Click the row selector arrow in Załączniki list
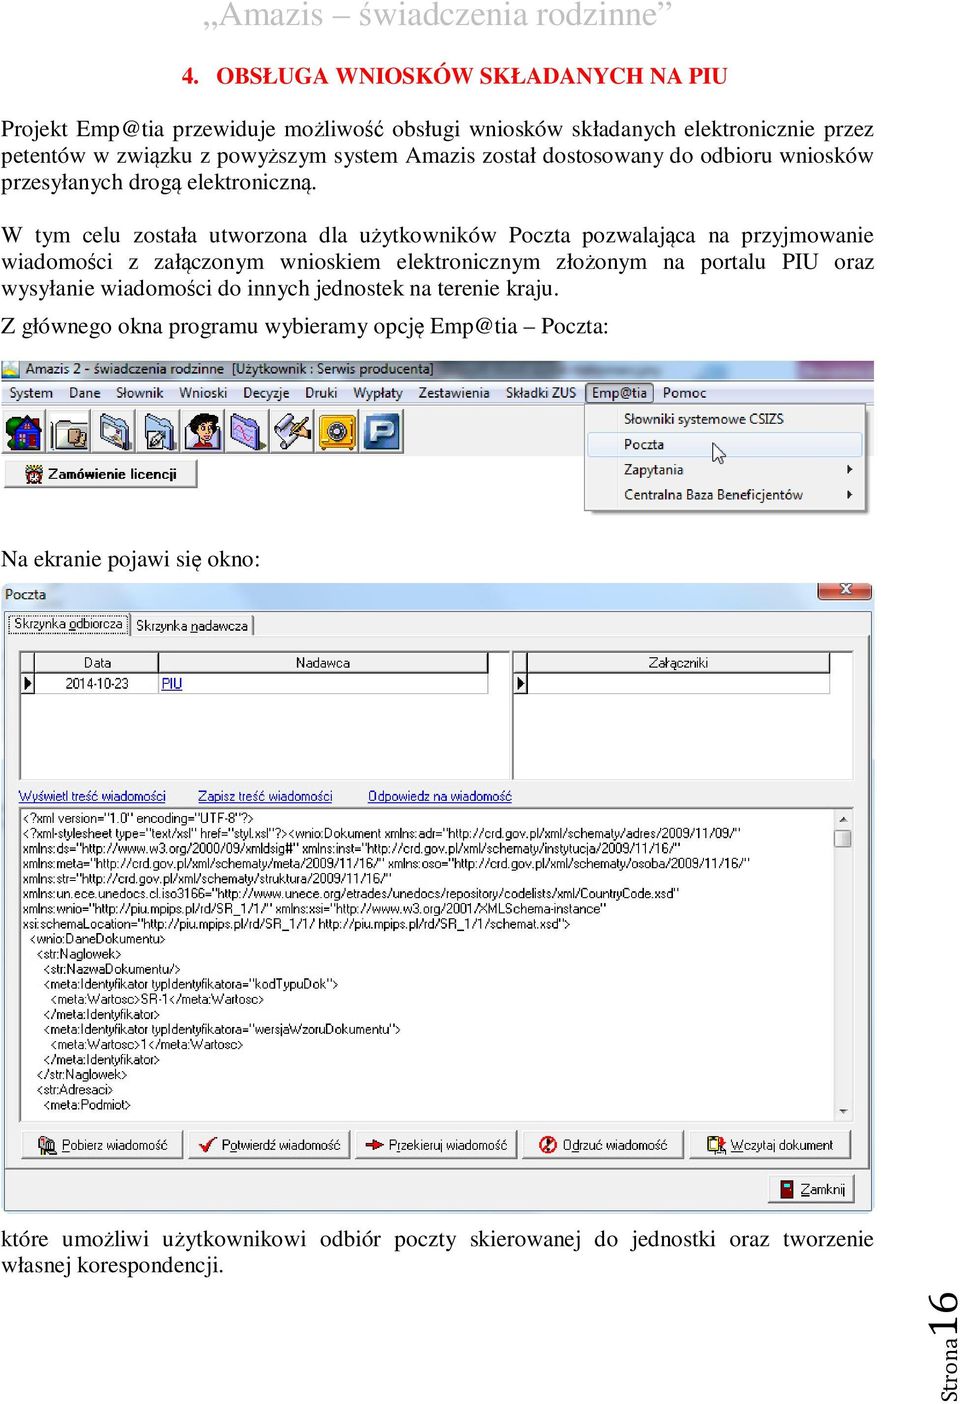This screenshot has height=1404, width=960. click(520, 684)
